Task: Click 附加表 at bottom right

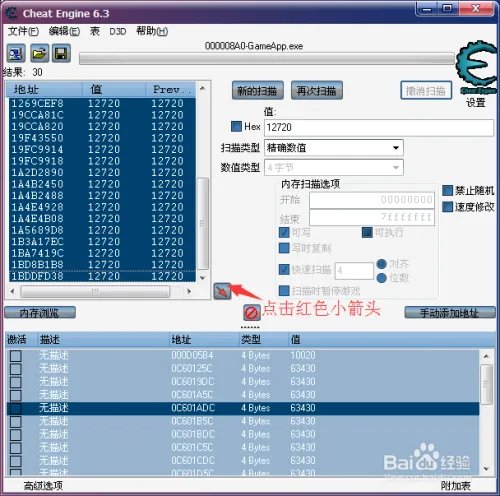Action: point(455,486)
